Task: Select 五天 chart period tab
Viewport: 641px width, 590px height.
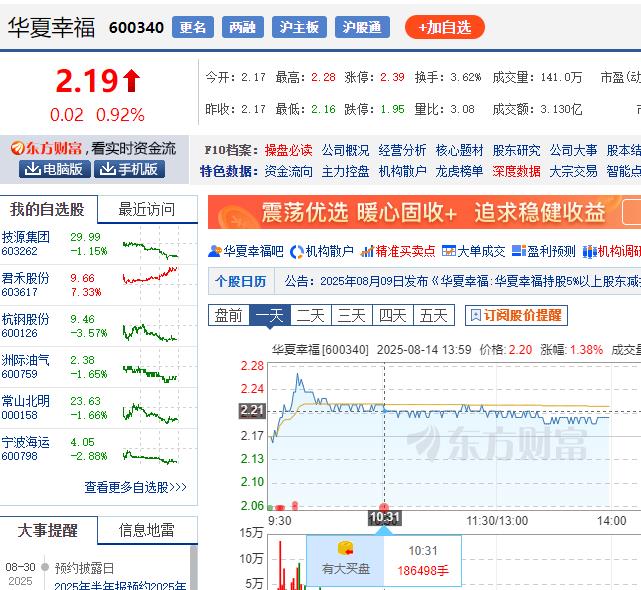Action: pyautogui.click(x=434, y=315)
